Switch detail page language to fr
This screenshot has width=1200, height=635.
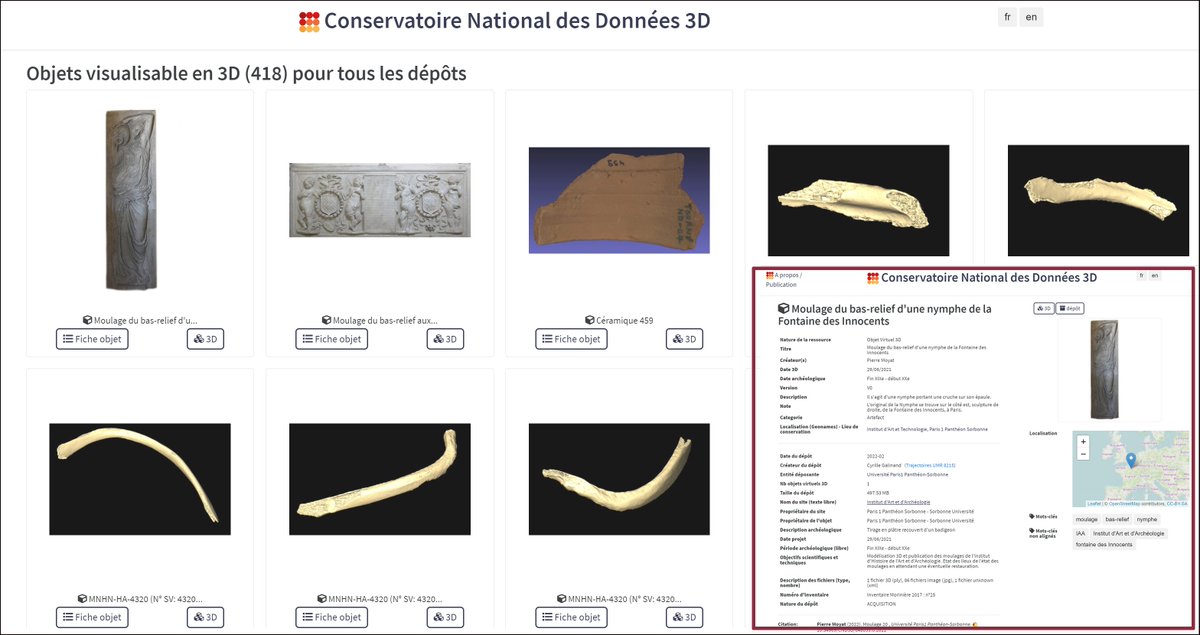1141,275
